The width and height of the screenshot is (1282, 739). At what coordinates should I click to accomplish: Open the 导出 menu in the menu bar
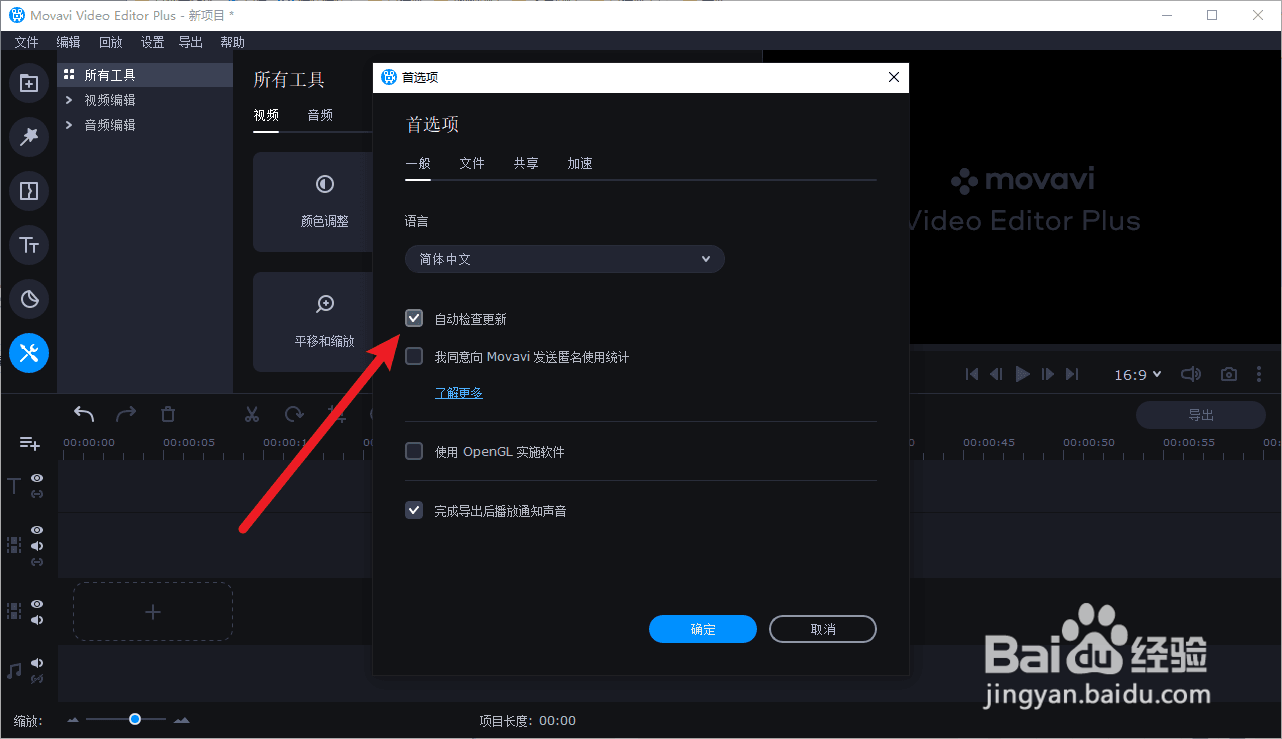coord(190,42)
